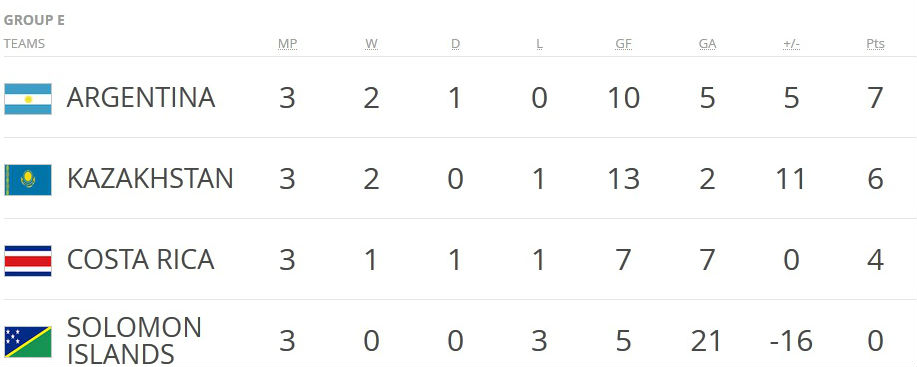Viewport: 917px width, 367px height.
Task: Click the D column header
Action: pos(456,44)
